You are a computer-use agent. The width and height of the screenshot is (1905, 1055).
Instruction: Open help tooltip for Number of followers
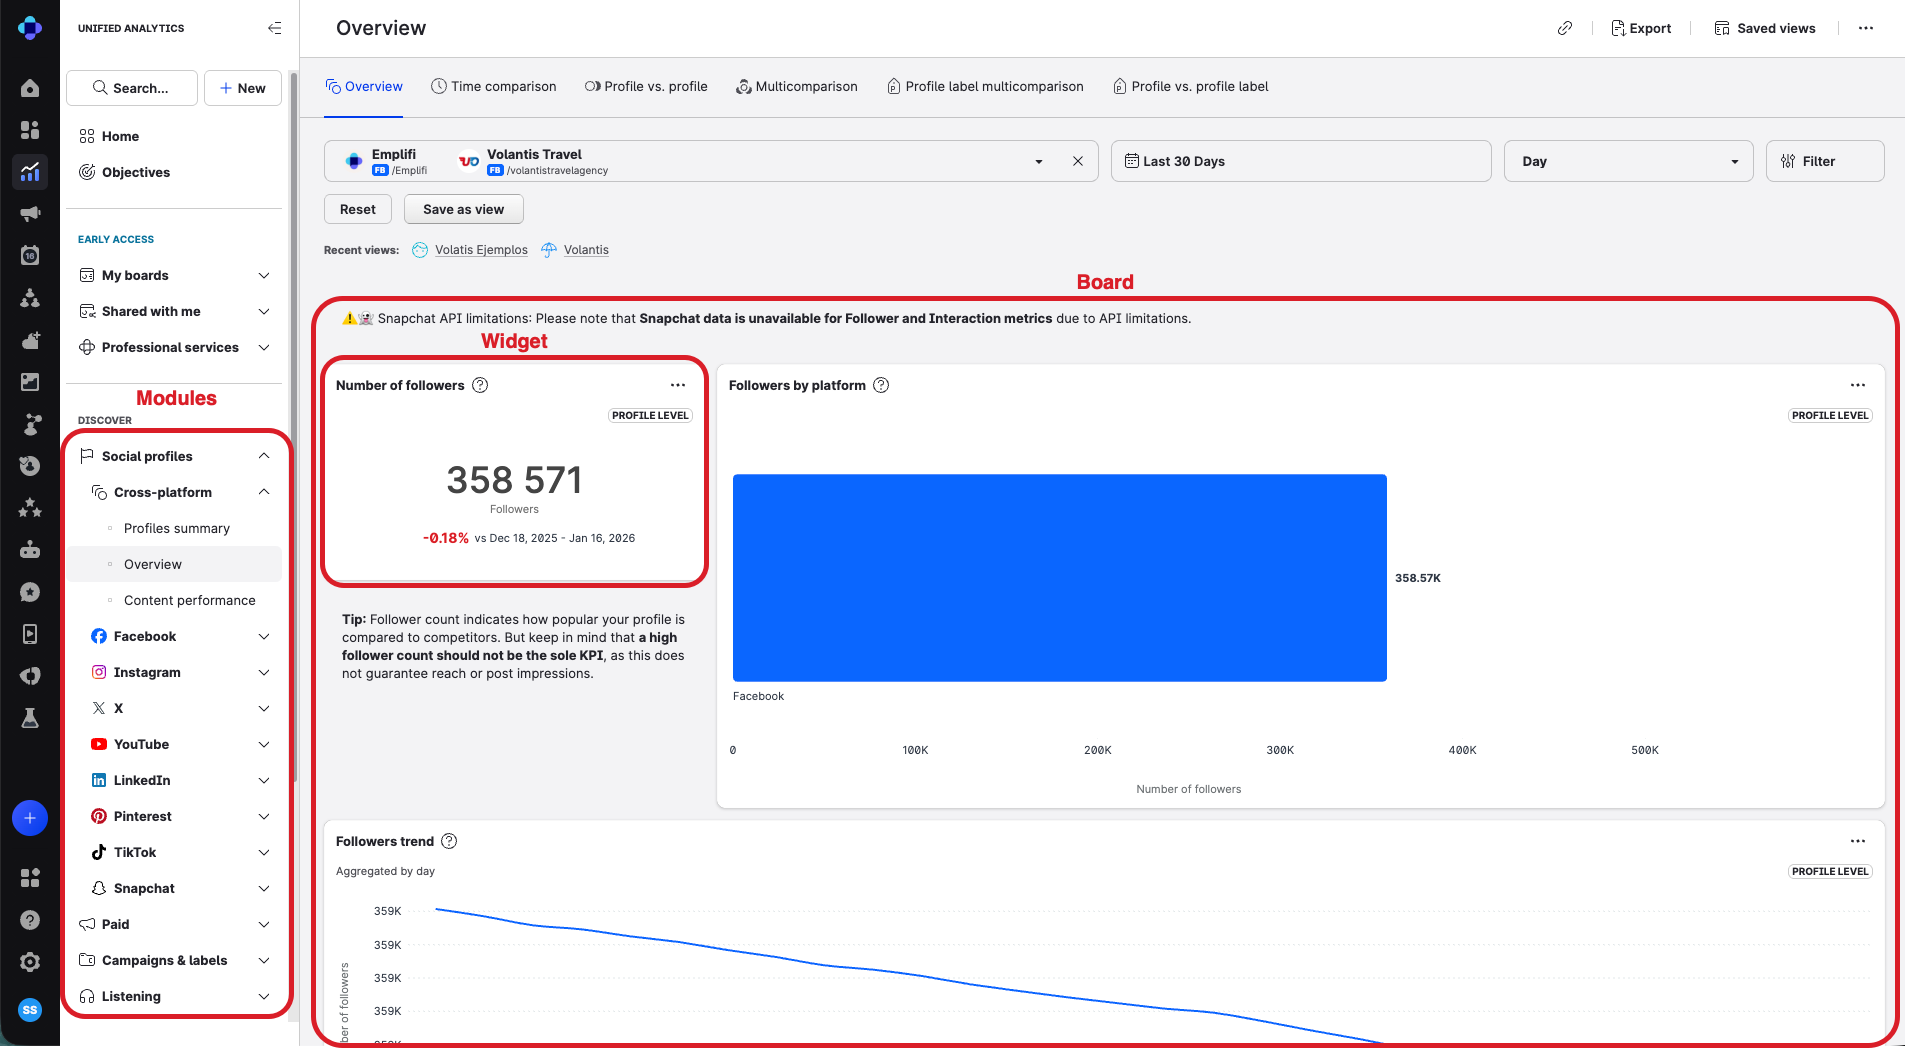tap(480, 385)
